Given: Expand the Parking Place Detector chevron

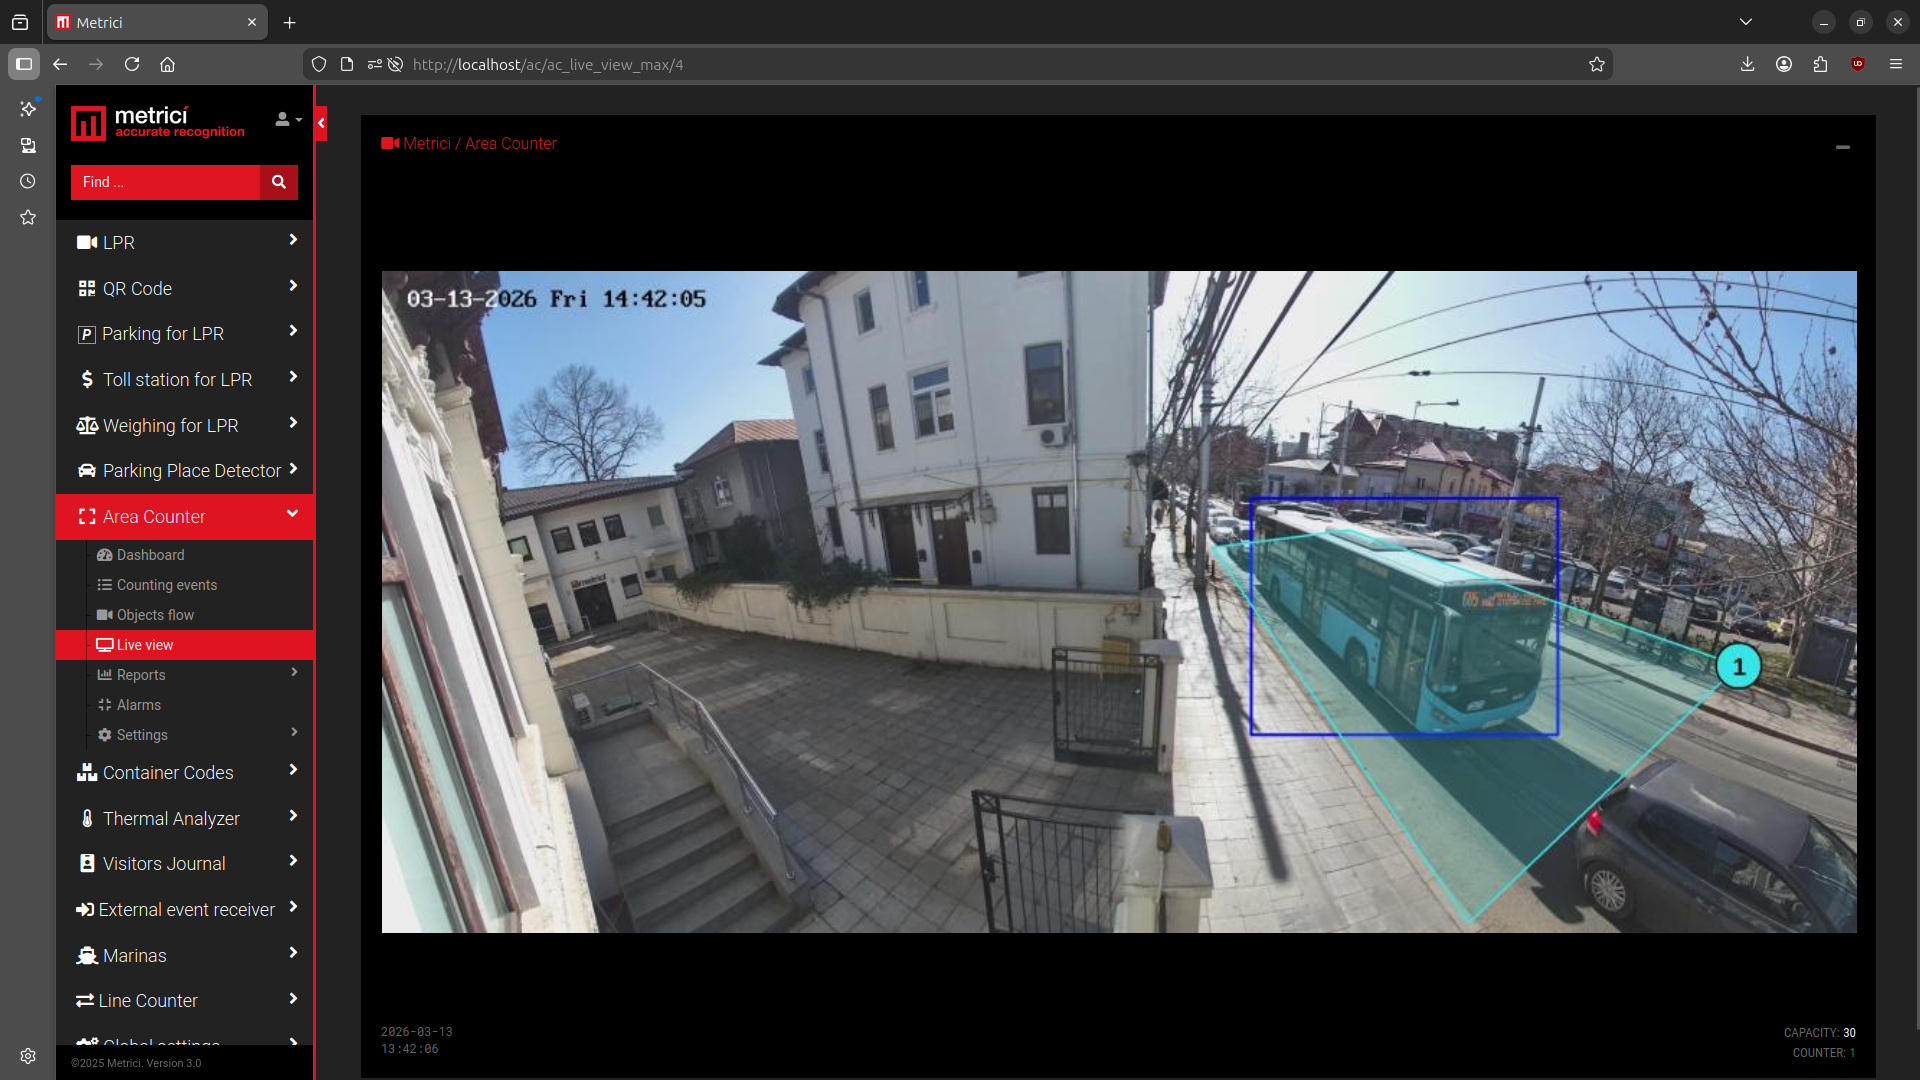Looking at the screenshot, I should pos(293,469).
